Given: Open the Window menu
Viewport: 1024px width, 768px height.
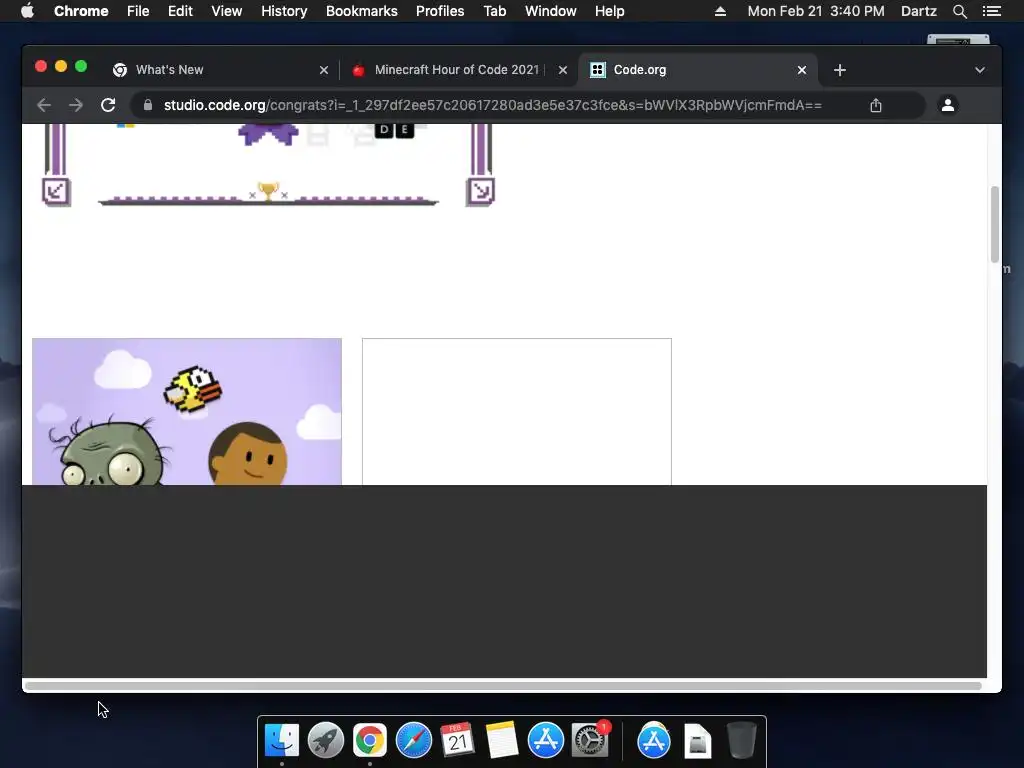Looking at the screenshot, I should click(551, 11).
